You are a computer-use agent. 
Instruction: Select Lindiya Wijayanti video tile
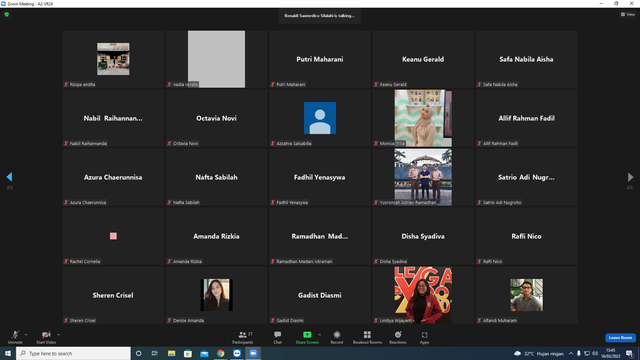[x=423, y=295]
